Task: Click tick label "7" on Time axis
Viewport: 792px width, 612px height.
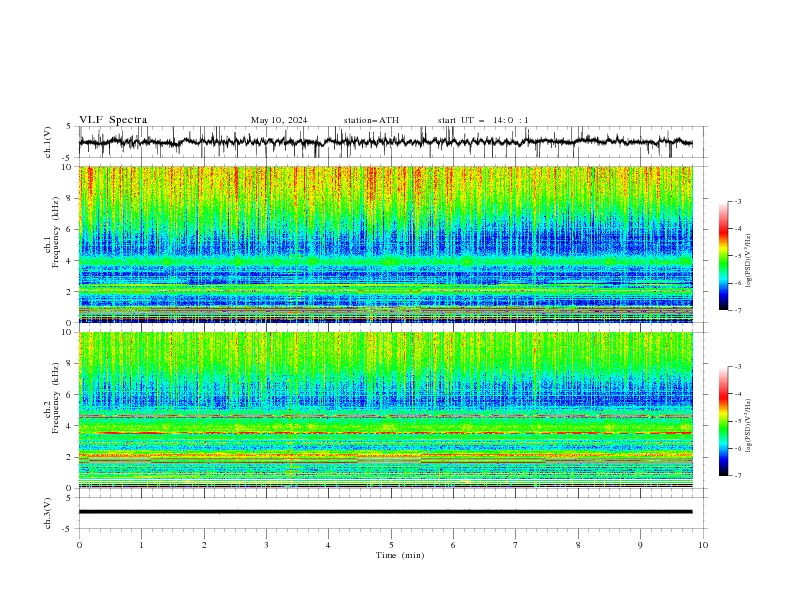Action: tap(516, 545)
